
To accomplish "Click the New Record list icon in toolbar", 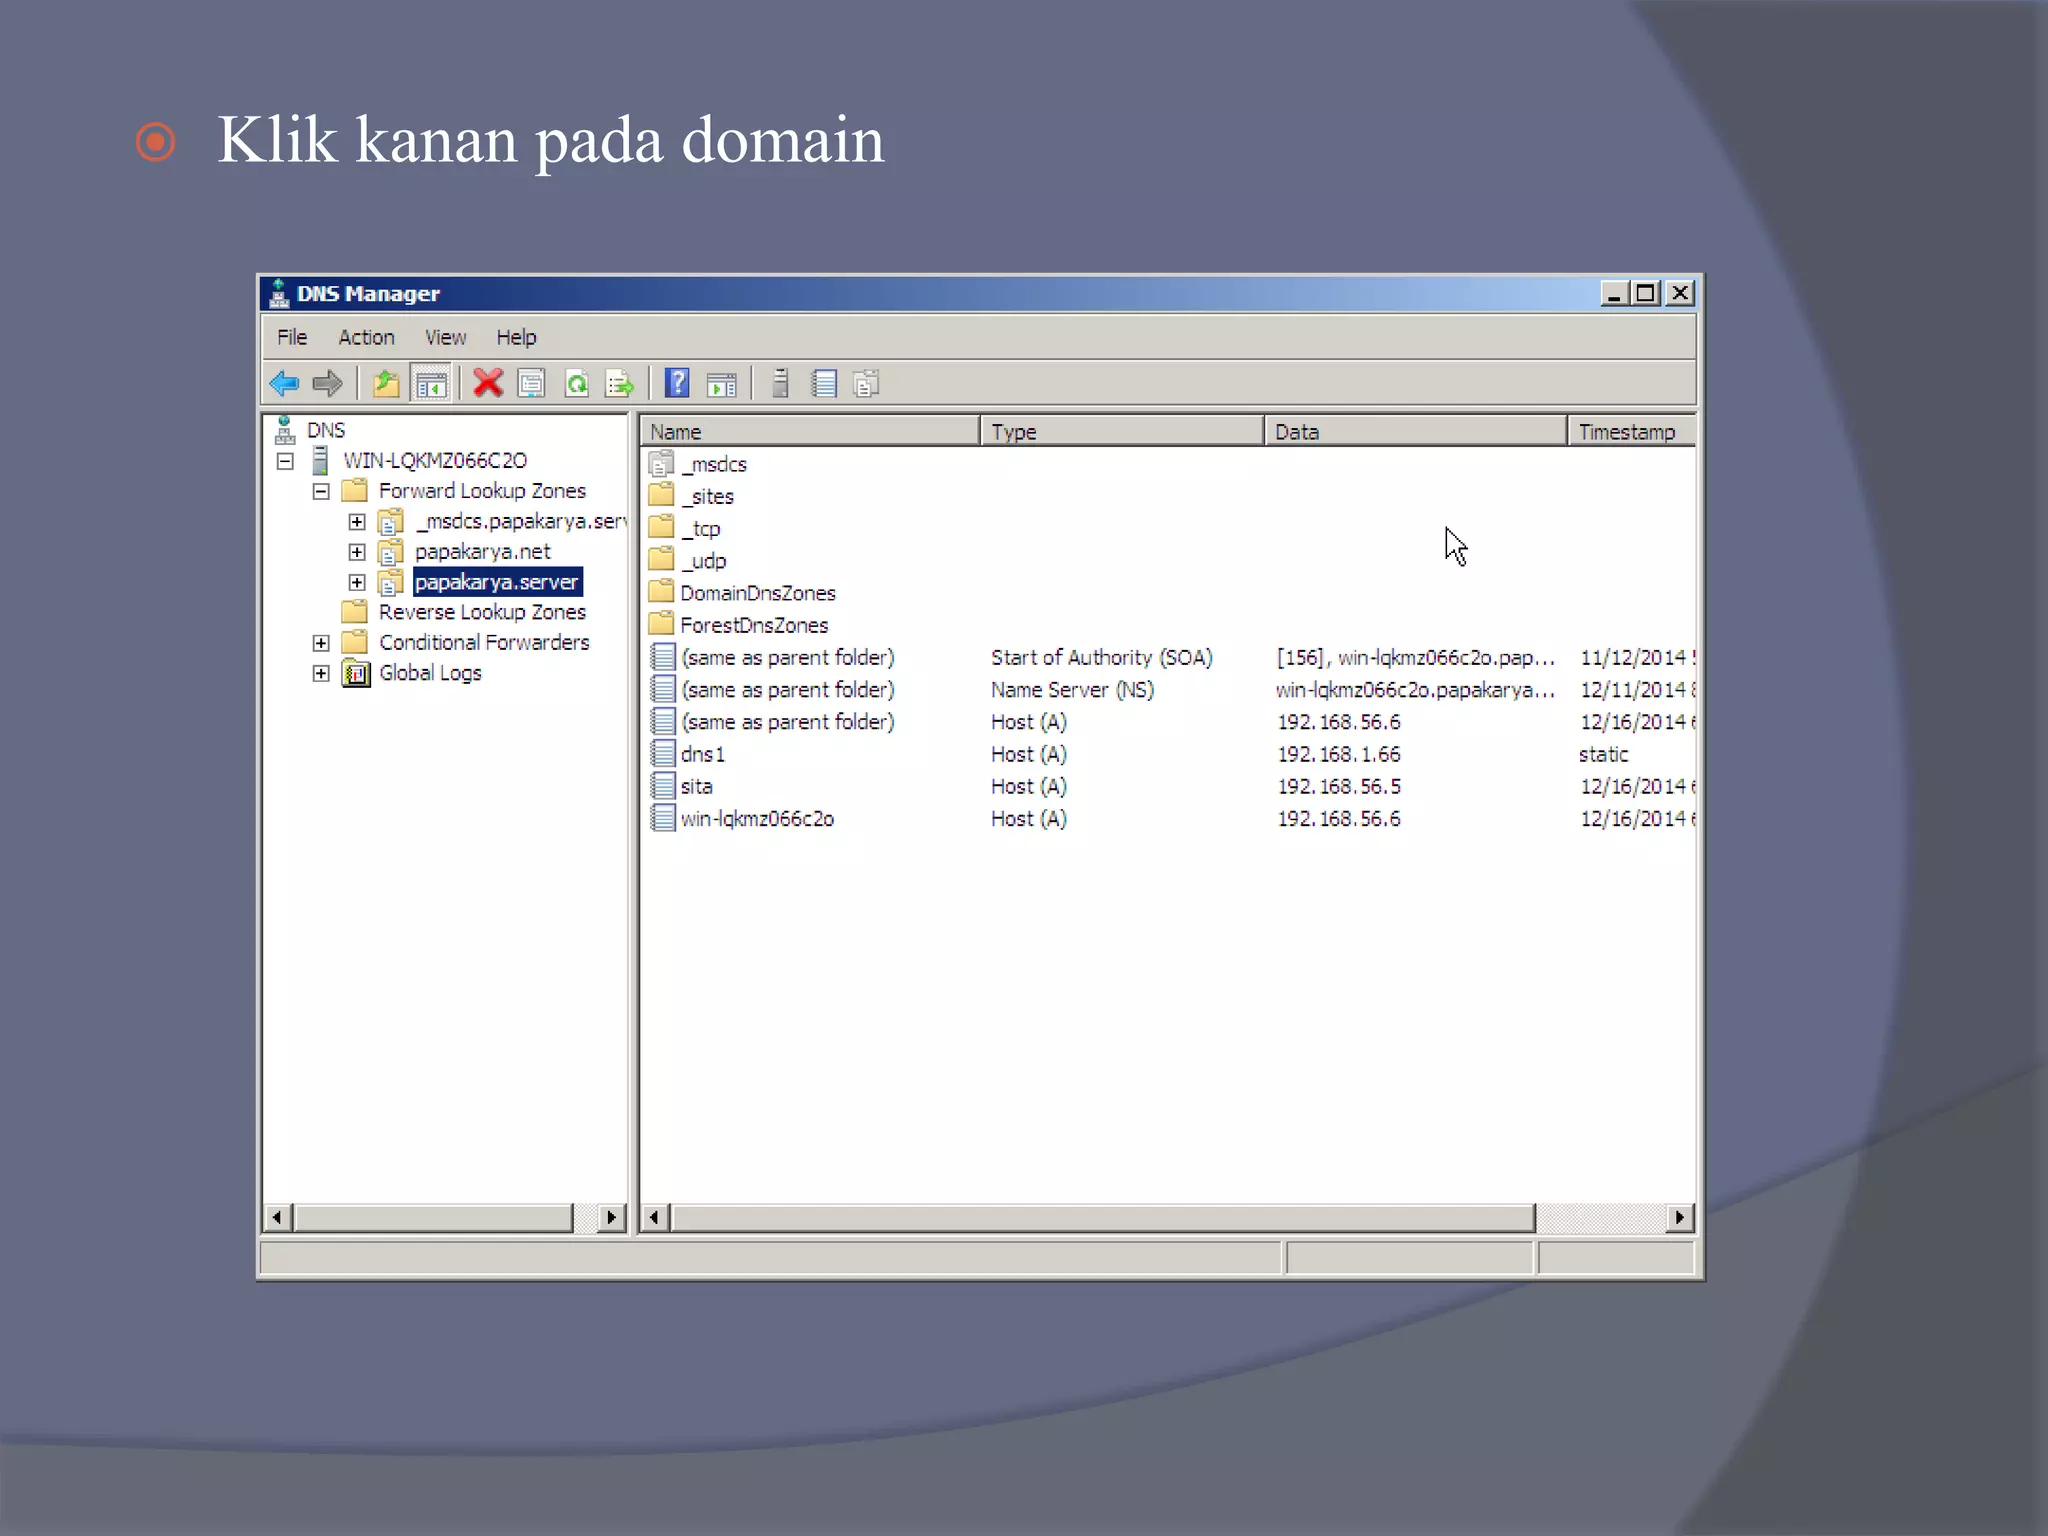I will 824,383.
